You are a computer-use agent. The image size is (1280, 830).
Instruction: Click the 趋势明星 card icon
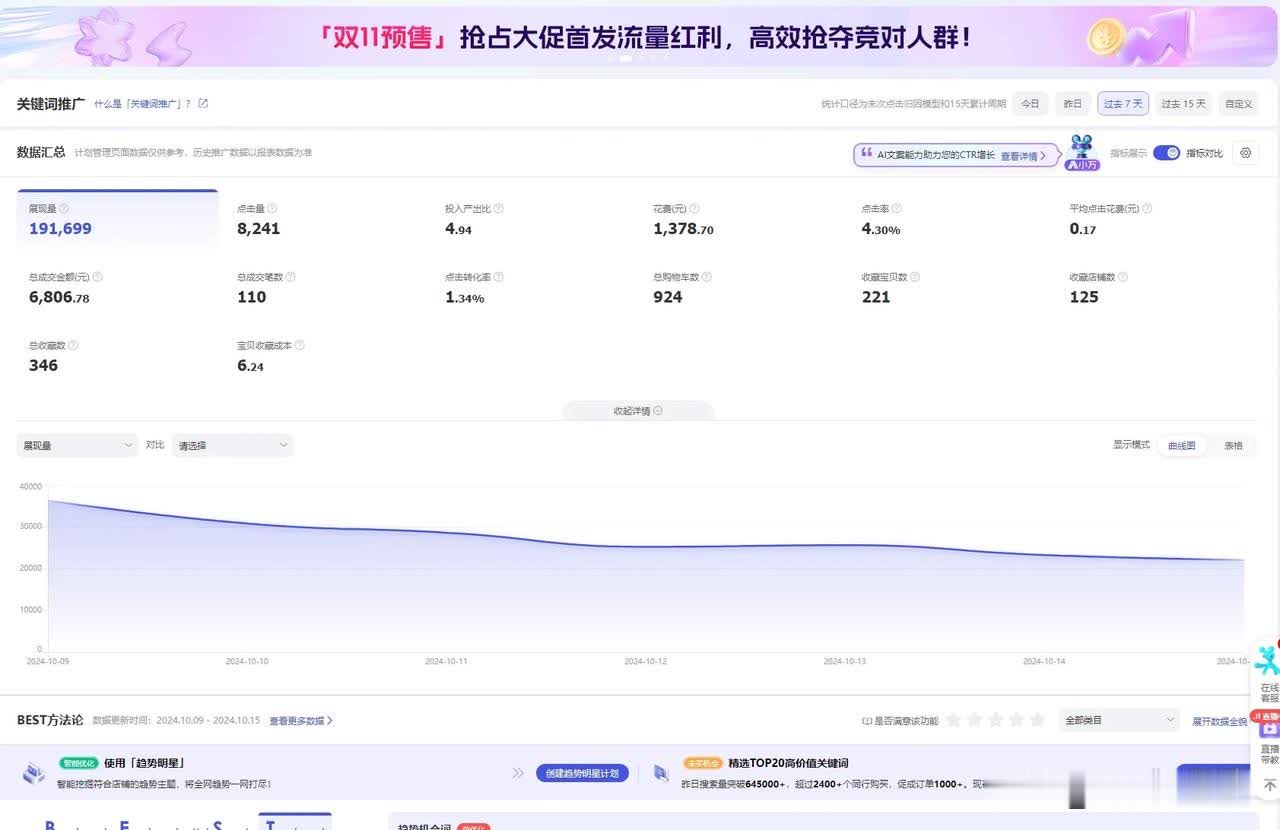pyautogui.click(x=34, y=772)
